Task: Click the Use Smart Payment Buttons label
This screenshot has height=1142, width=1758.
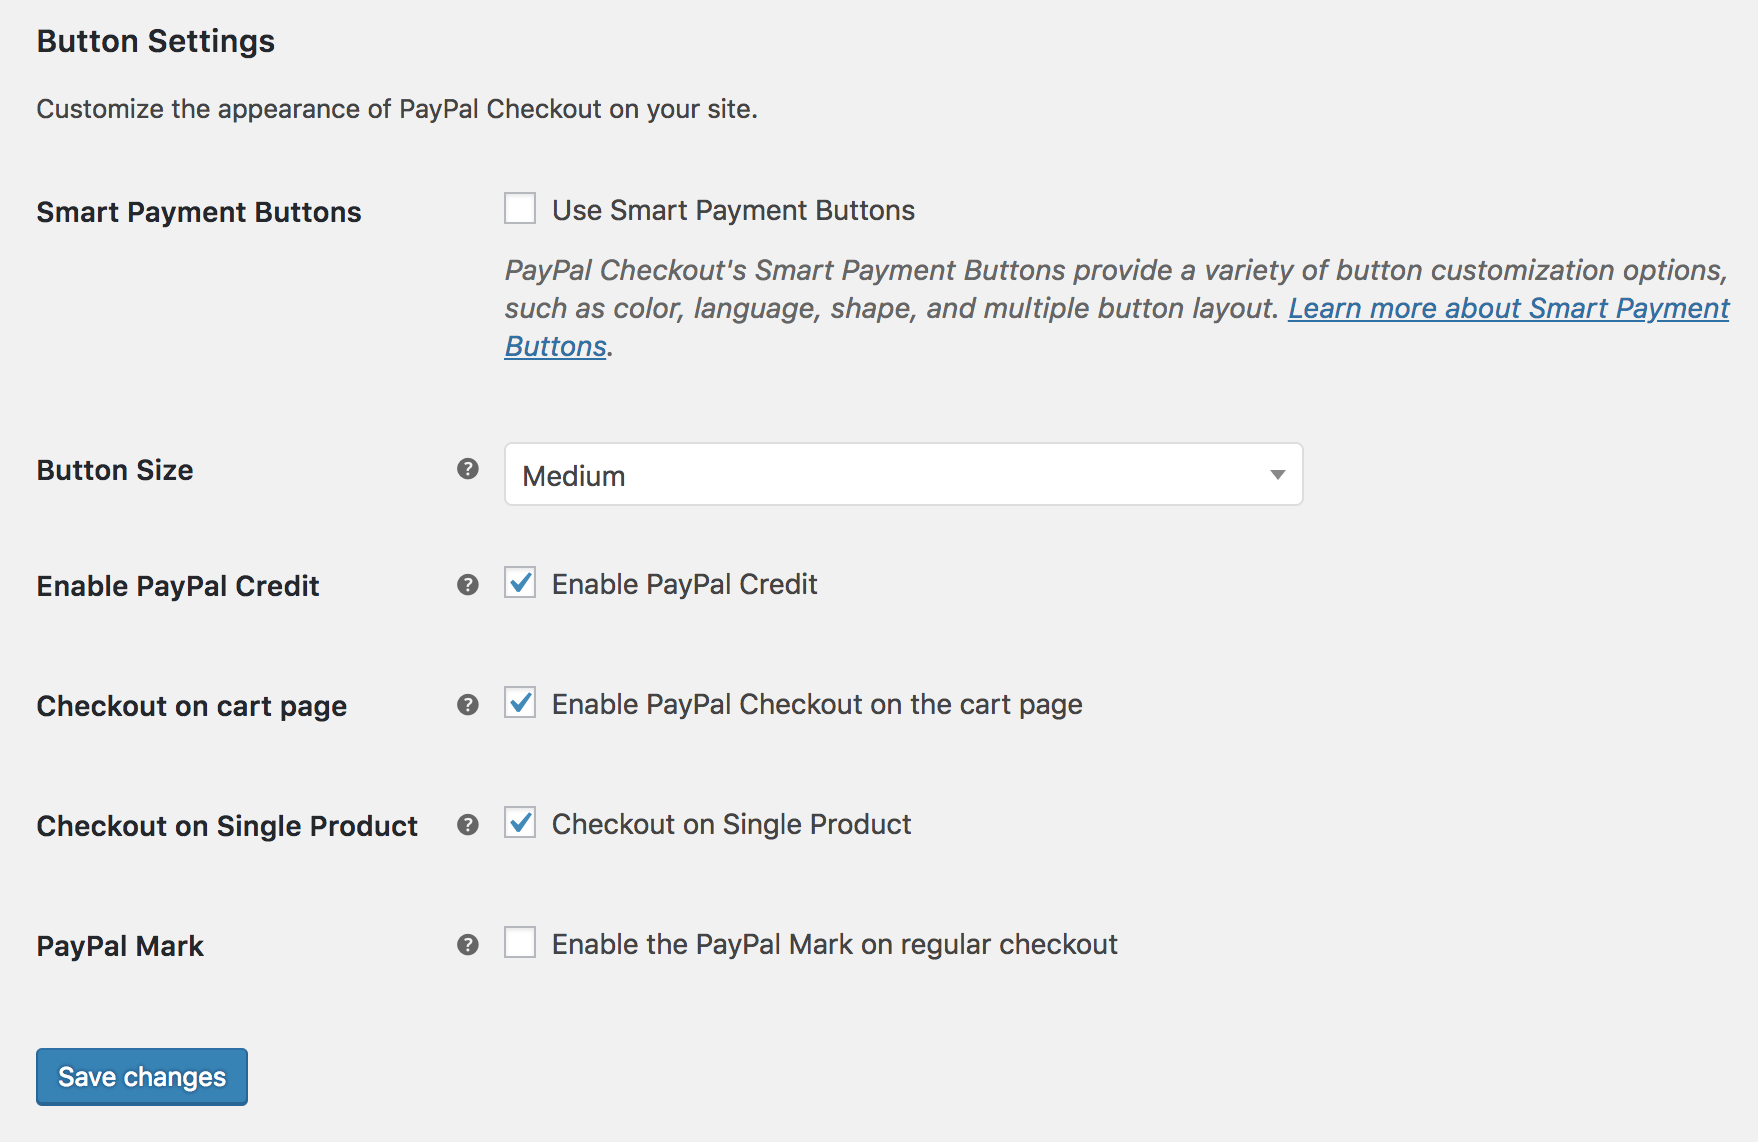Action: (733, 210)
